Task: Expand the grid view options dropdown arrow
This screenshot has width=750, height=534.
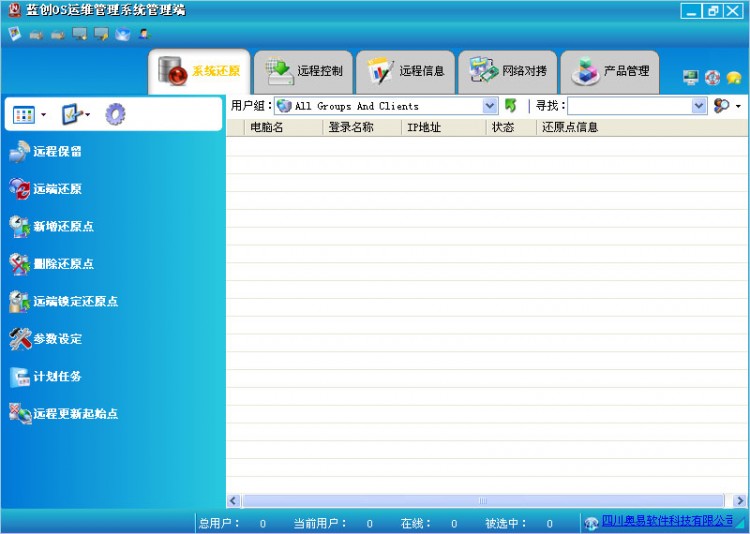Action: pyautogui.click(x=43, y=116)
